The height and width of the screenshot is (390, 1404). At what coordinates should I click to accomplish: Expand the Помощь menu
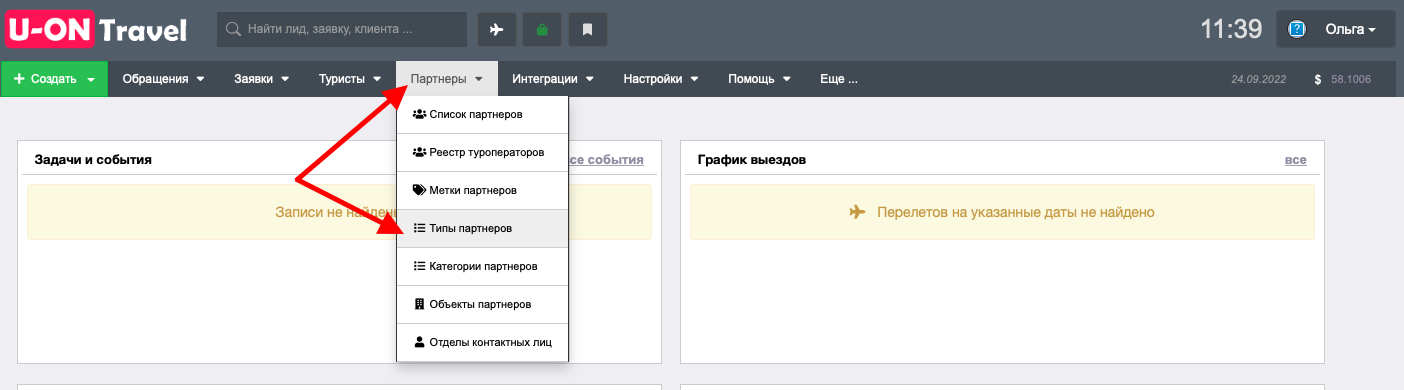759,79
